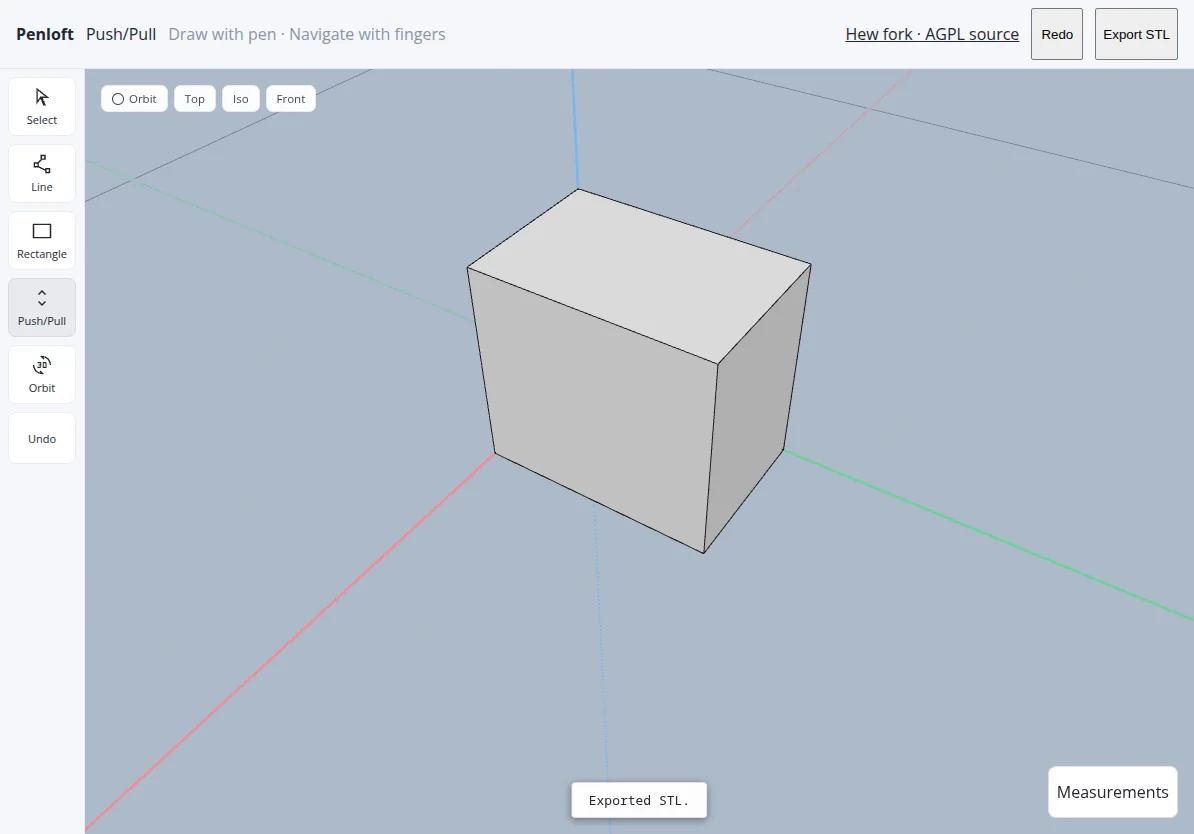Switch to Front view
Screen dimensions: 1194x834
pyautogui.click(x=291, y=99)
